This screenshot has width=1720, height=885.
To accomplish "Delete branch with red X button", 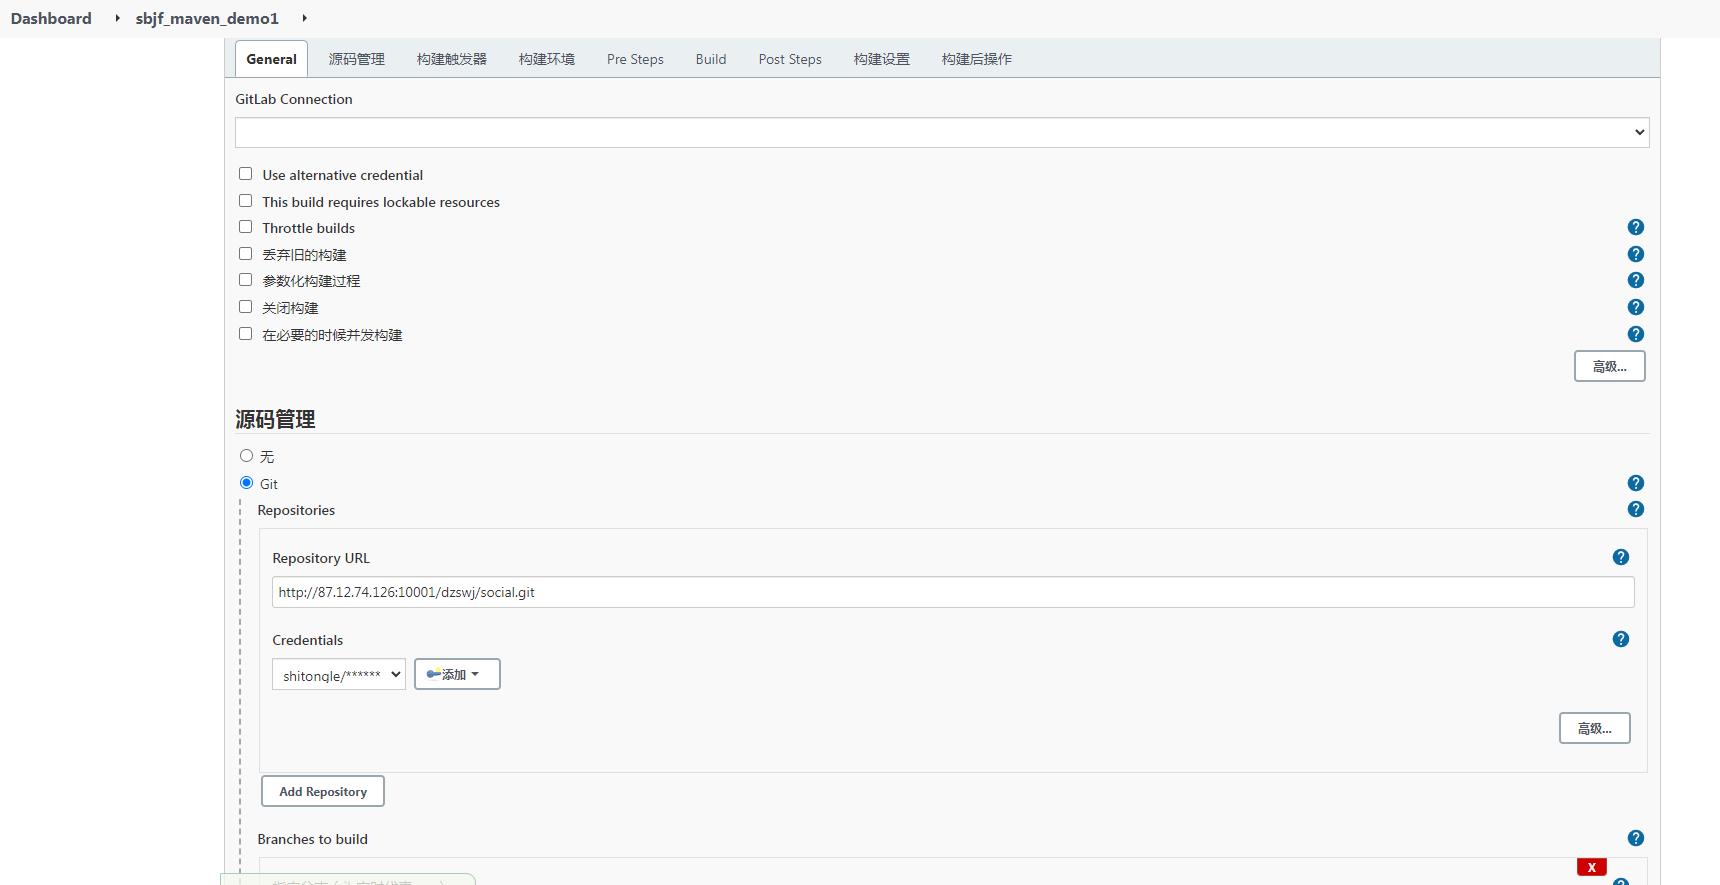I will point(1592,867).
